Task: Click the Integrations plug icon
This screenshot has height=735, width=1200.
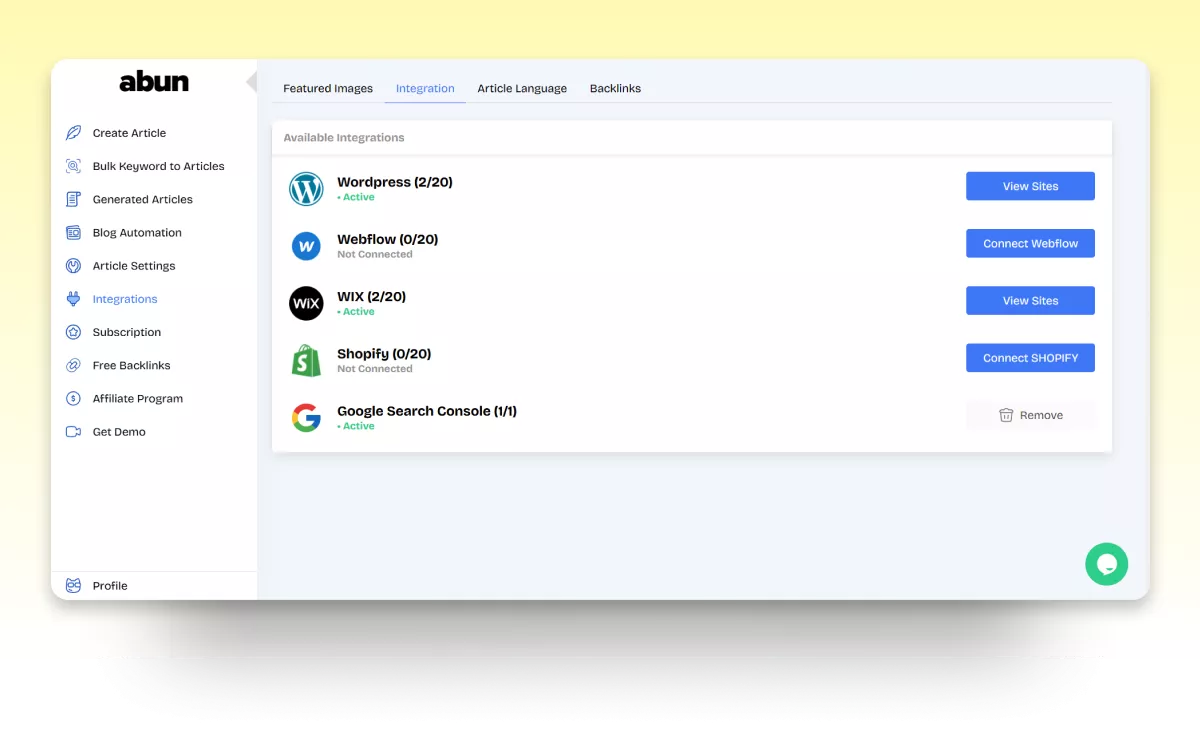Action: coord(73,299)
